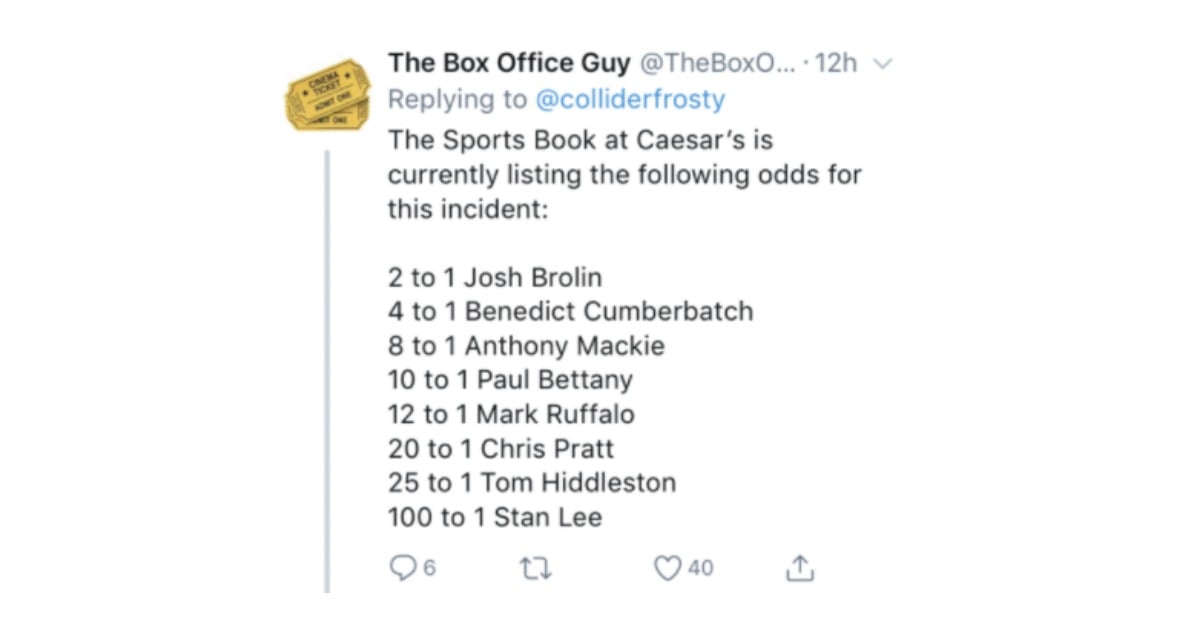Expand tweet options with the chevron arrow

click(882, 64)
